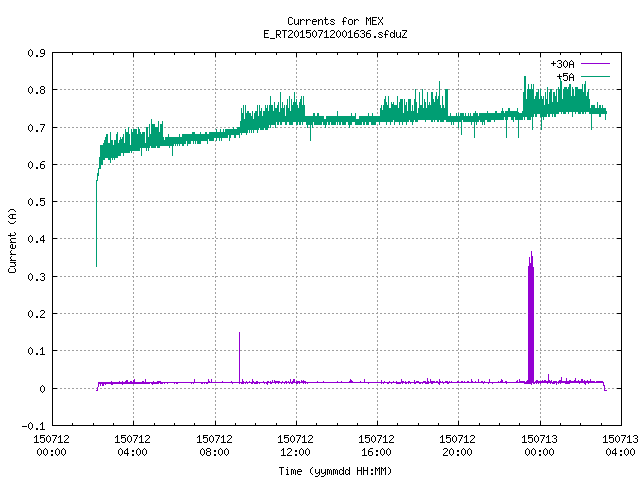
Task: Click the y-axis tick value 0.7
Action: tap(36, 128)
